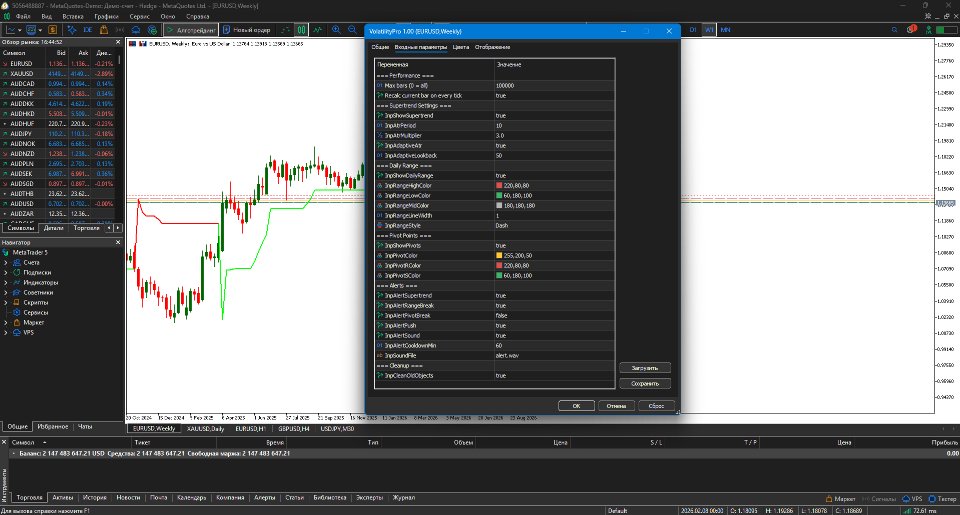Select the green candlestick chart icon
960x515 pixels.
[302, 29]
